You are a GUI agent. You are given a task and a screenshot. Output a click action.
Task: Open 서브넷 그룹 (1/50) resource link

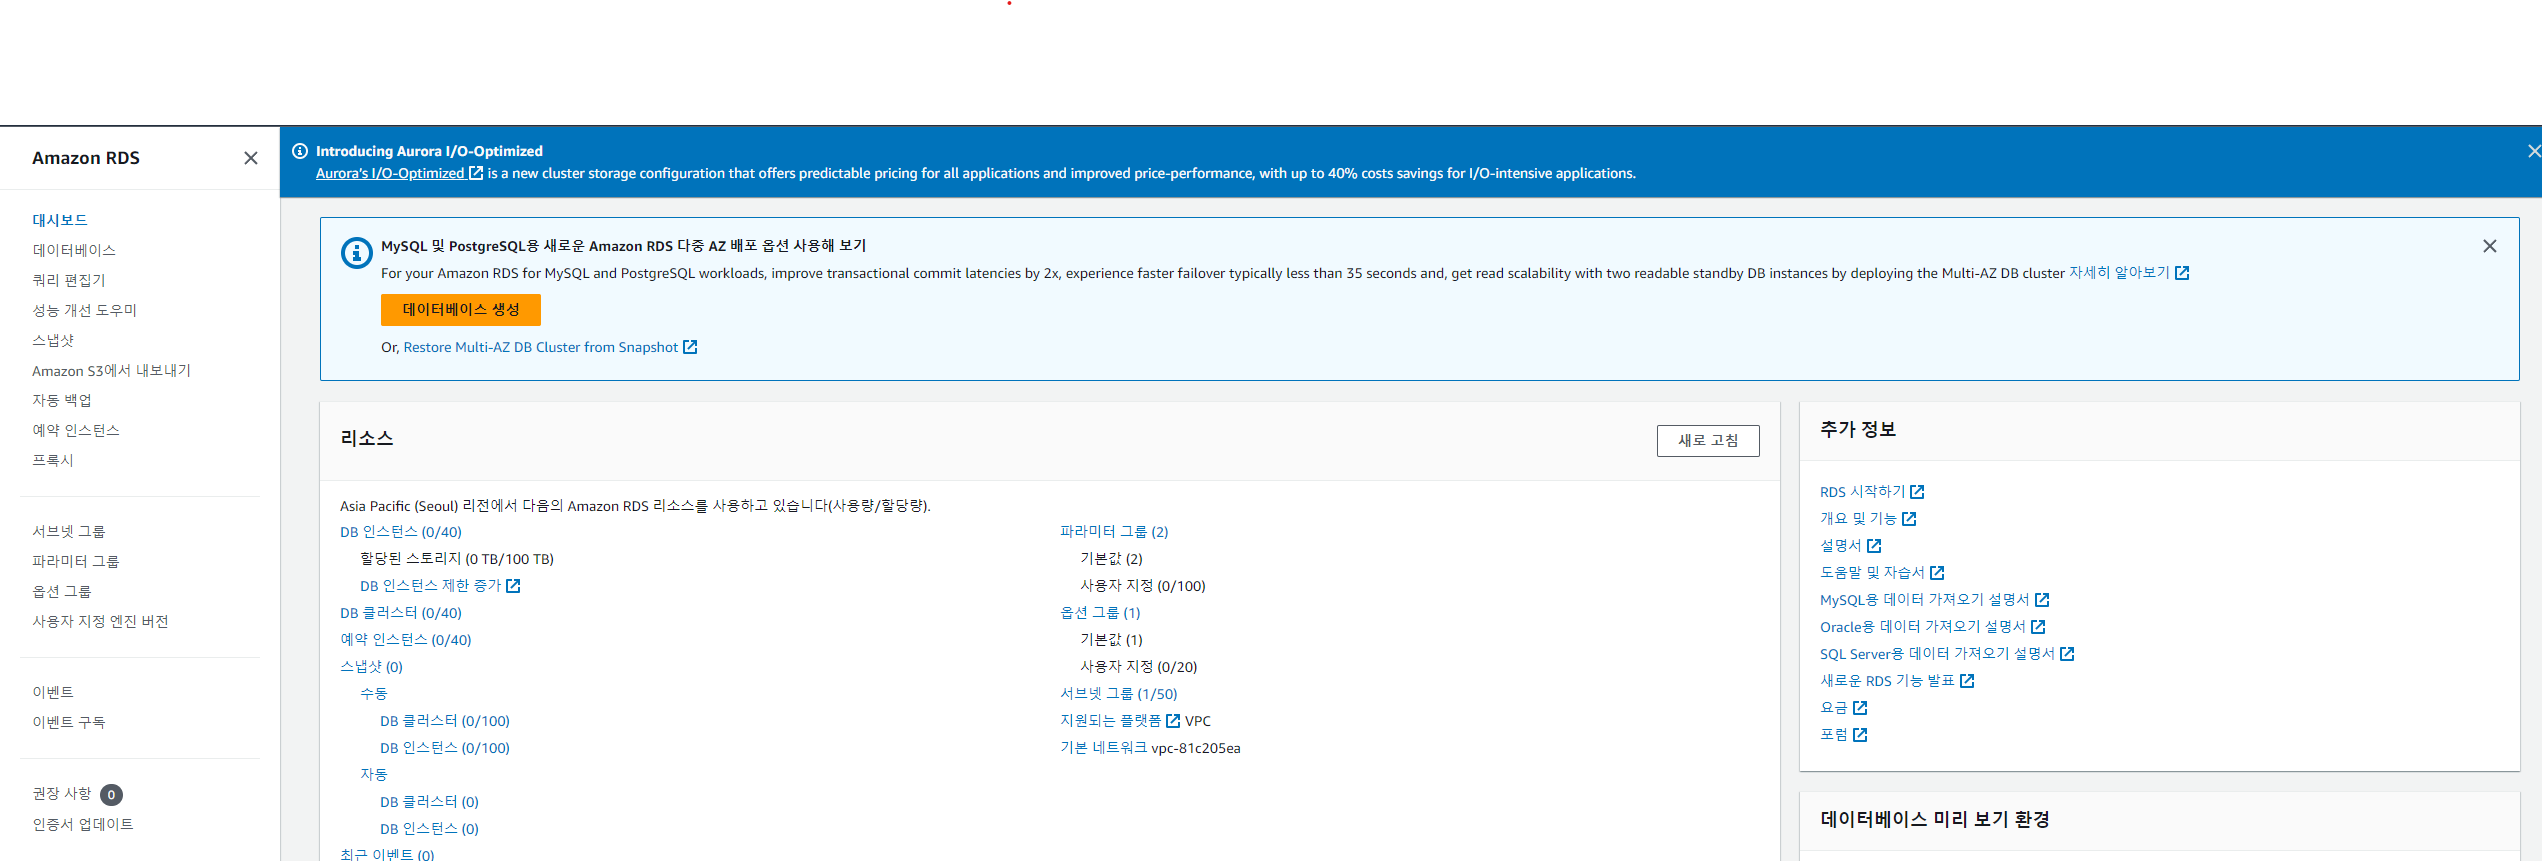tap(1119, 694)
